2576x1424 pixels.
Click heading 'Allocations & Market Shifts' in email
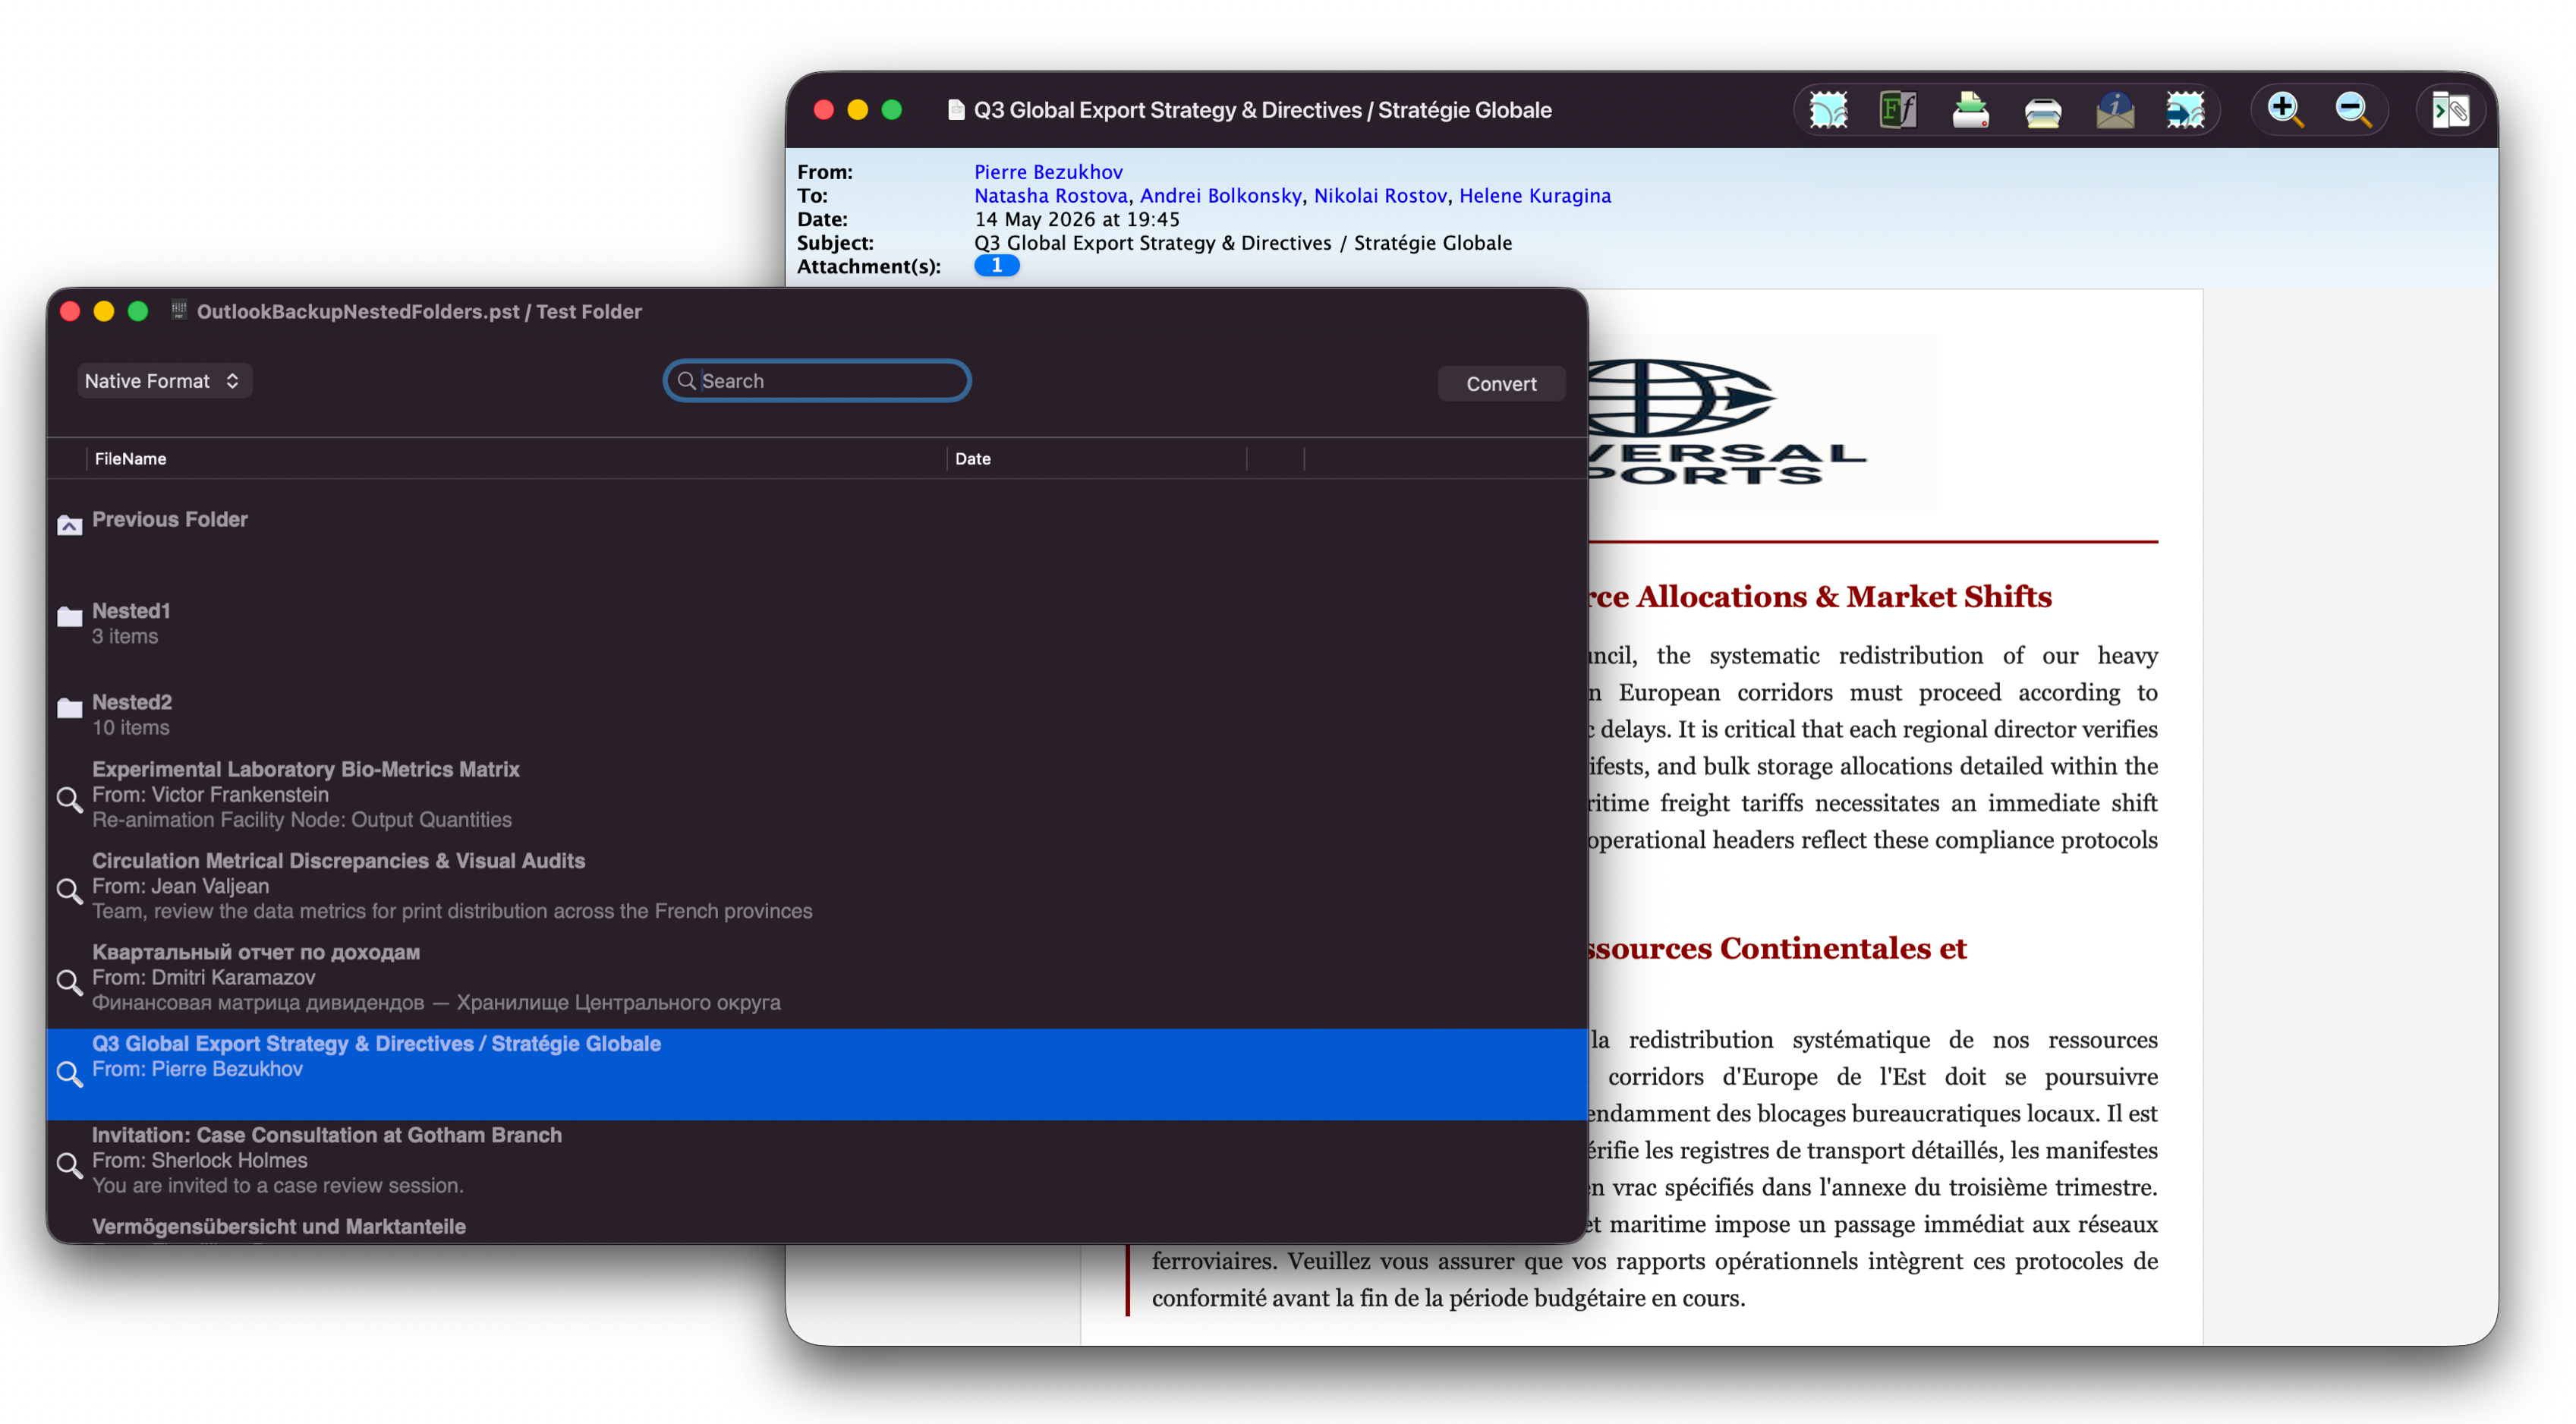(1843, 597)
